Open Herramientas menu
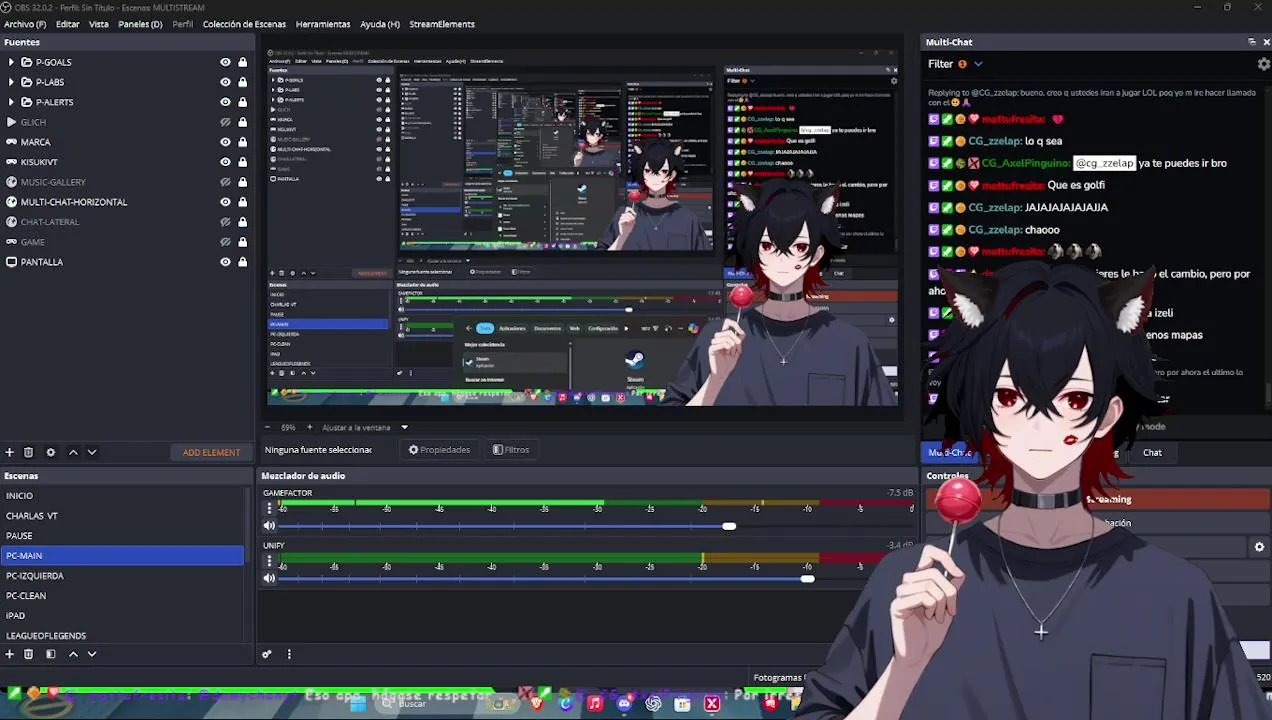Viewport: 1272px width, 720px height. click(323, 24)
